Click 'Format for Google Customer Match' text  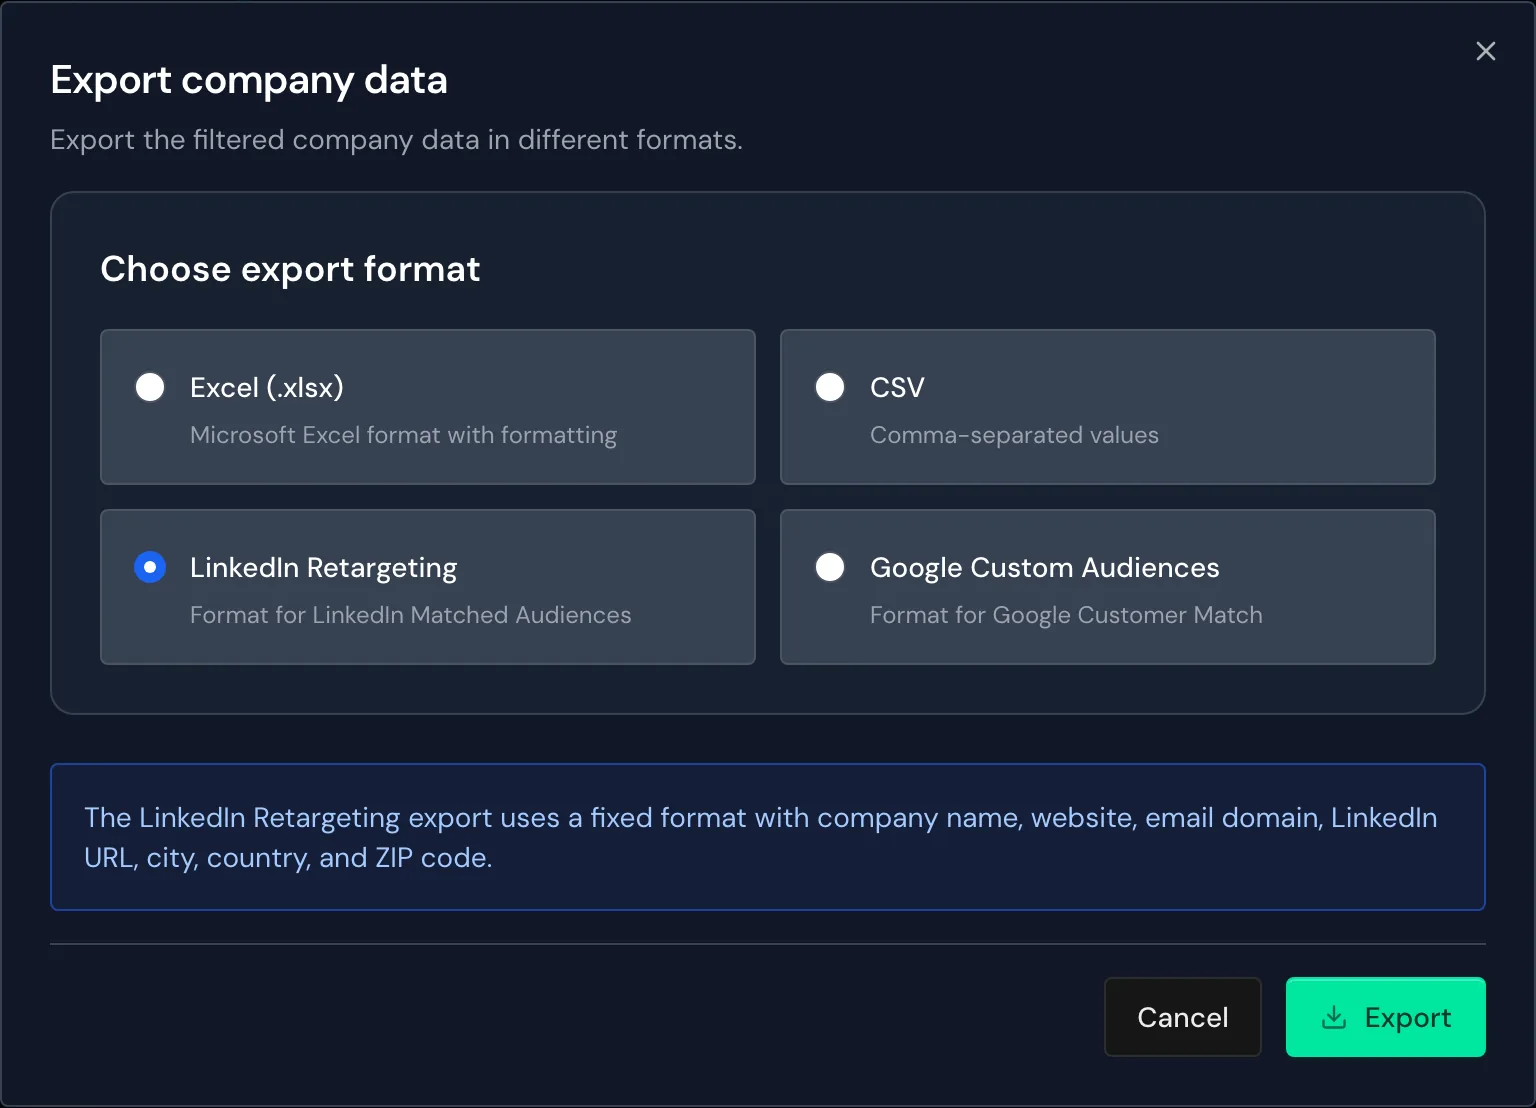click(x=1066, y=615)
